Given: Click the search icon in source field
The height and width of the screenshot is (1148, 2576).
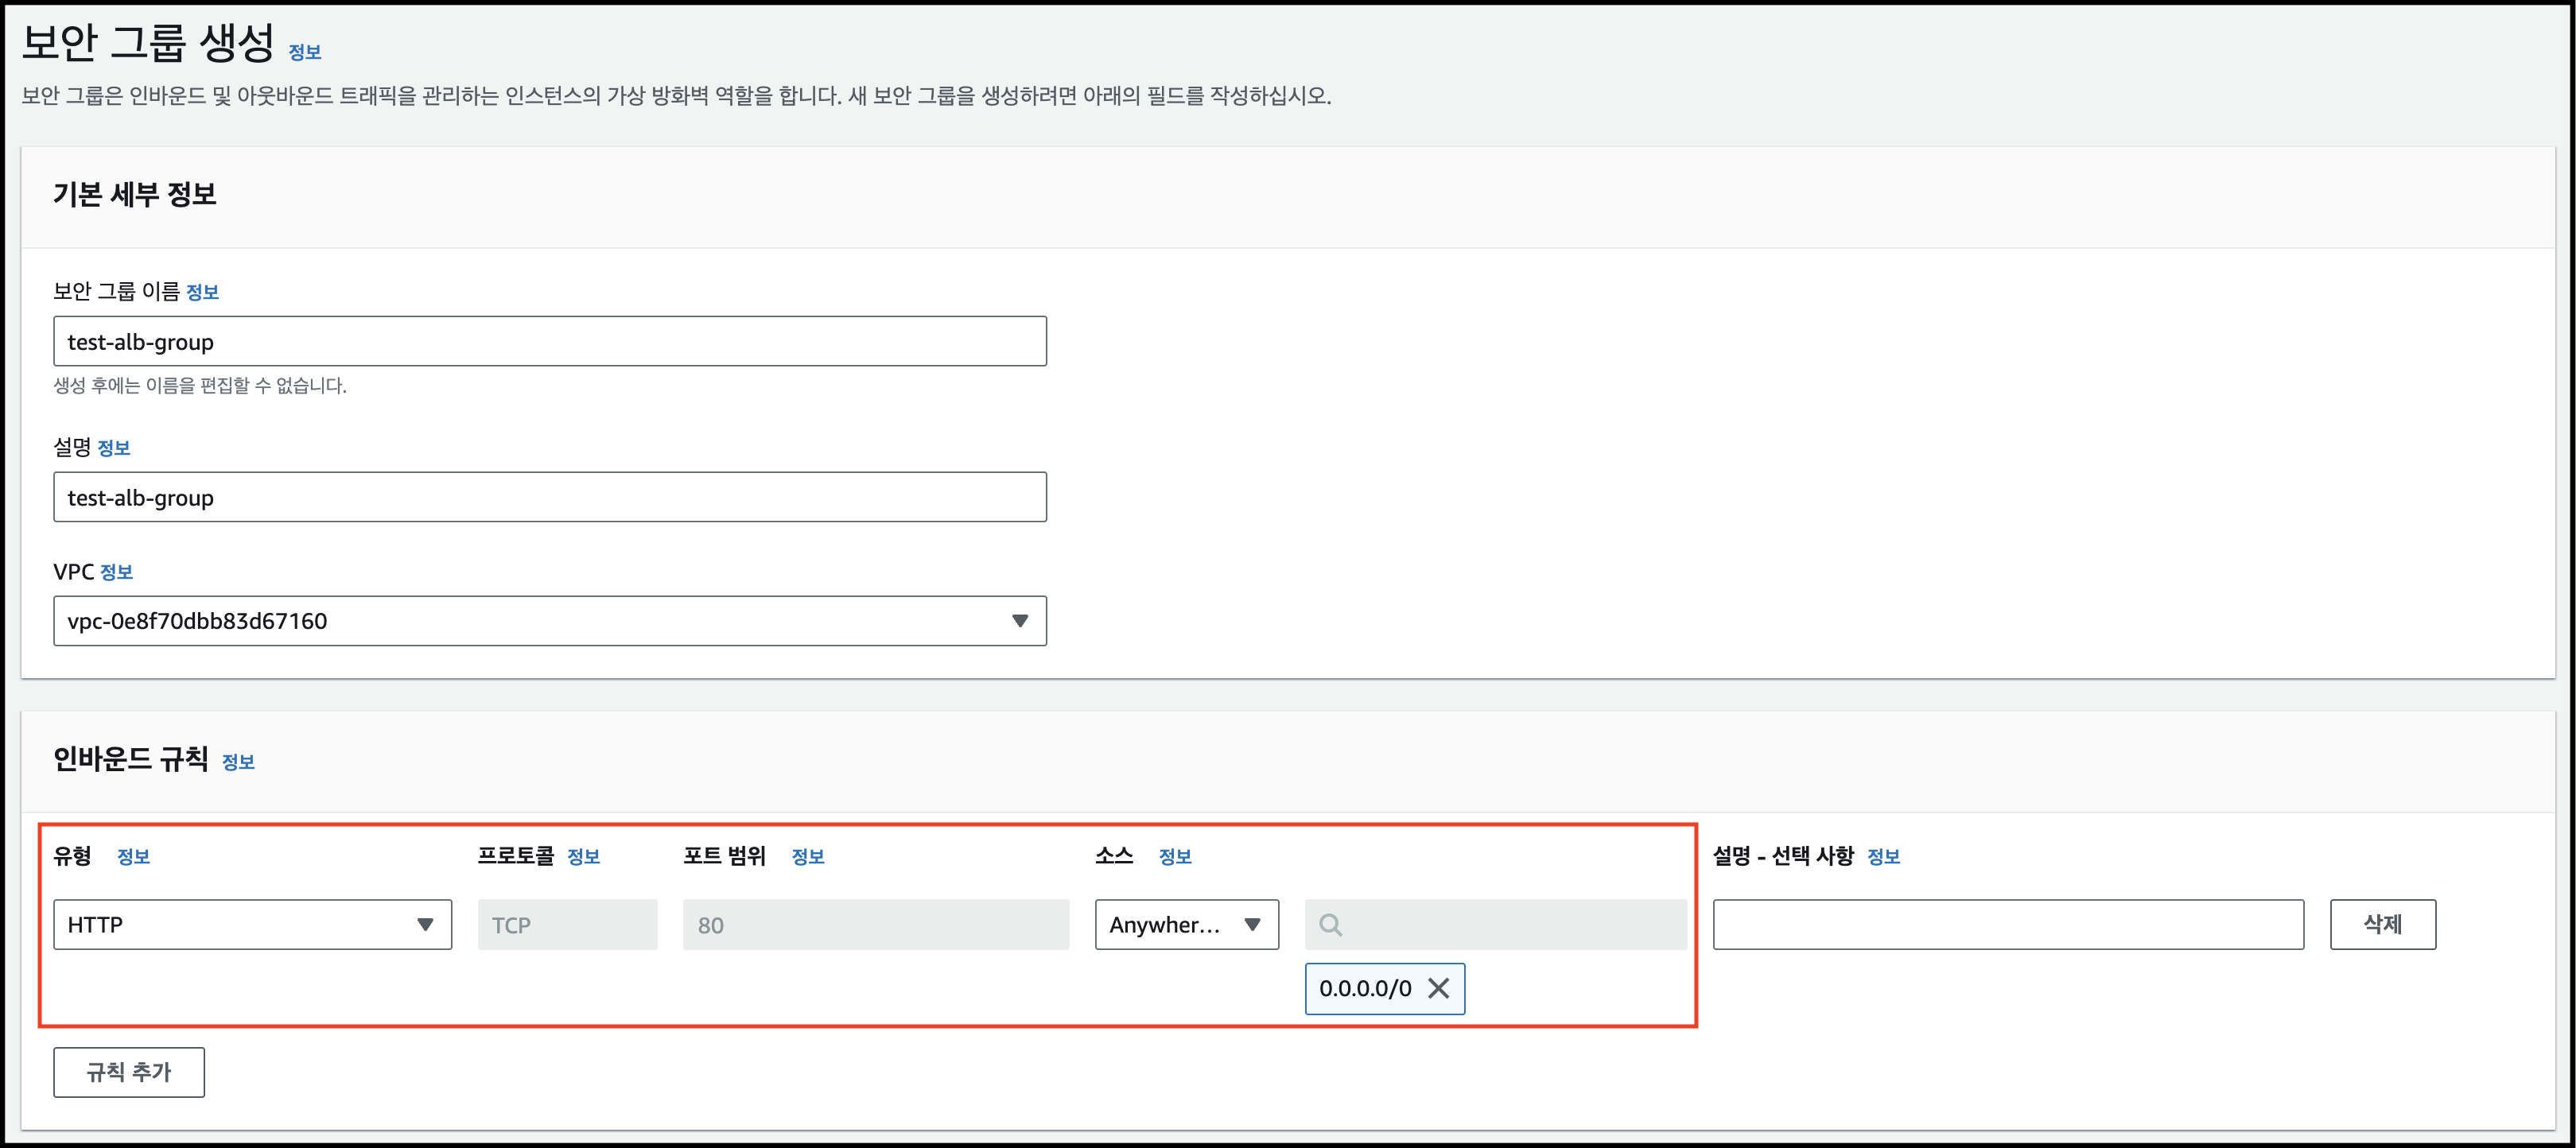Looking at the screenshot, I should click(1330, 925).
